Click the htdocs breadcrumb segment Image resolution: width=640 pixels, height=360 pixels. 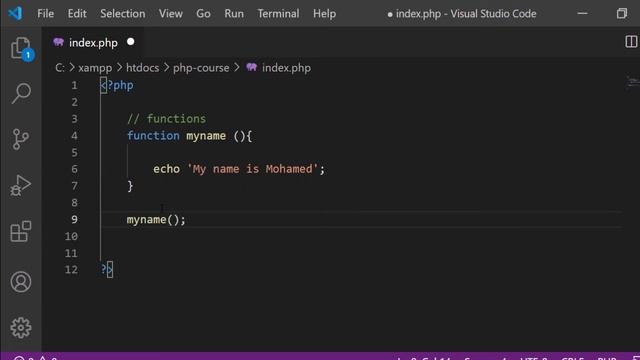(x=142, y=68)
